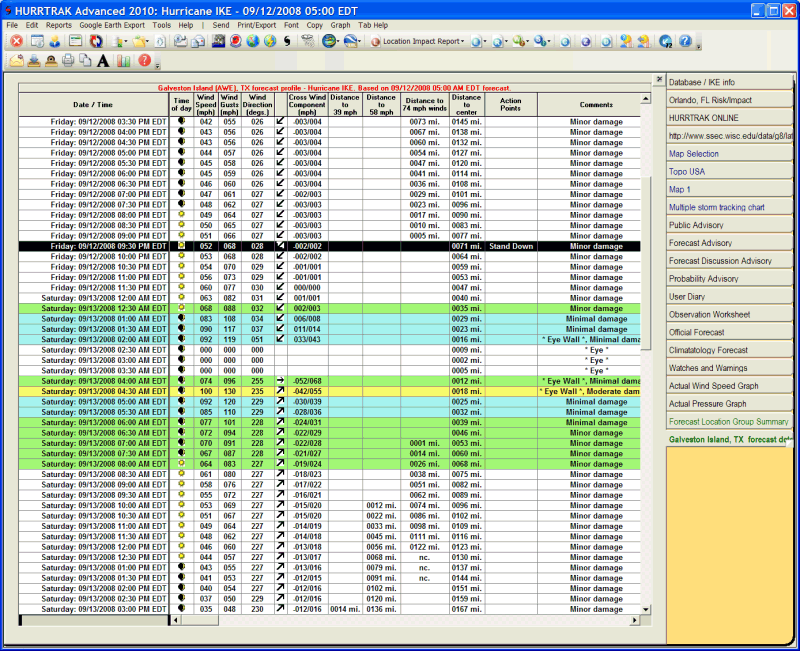Screen dimensions: 800x651
Task: Click the bar chart icon in second toolbar row
Action: point(123,60)
